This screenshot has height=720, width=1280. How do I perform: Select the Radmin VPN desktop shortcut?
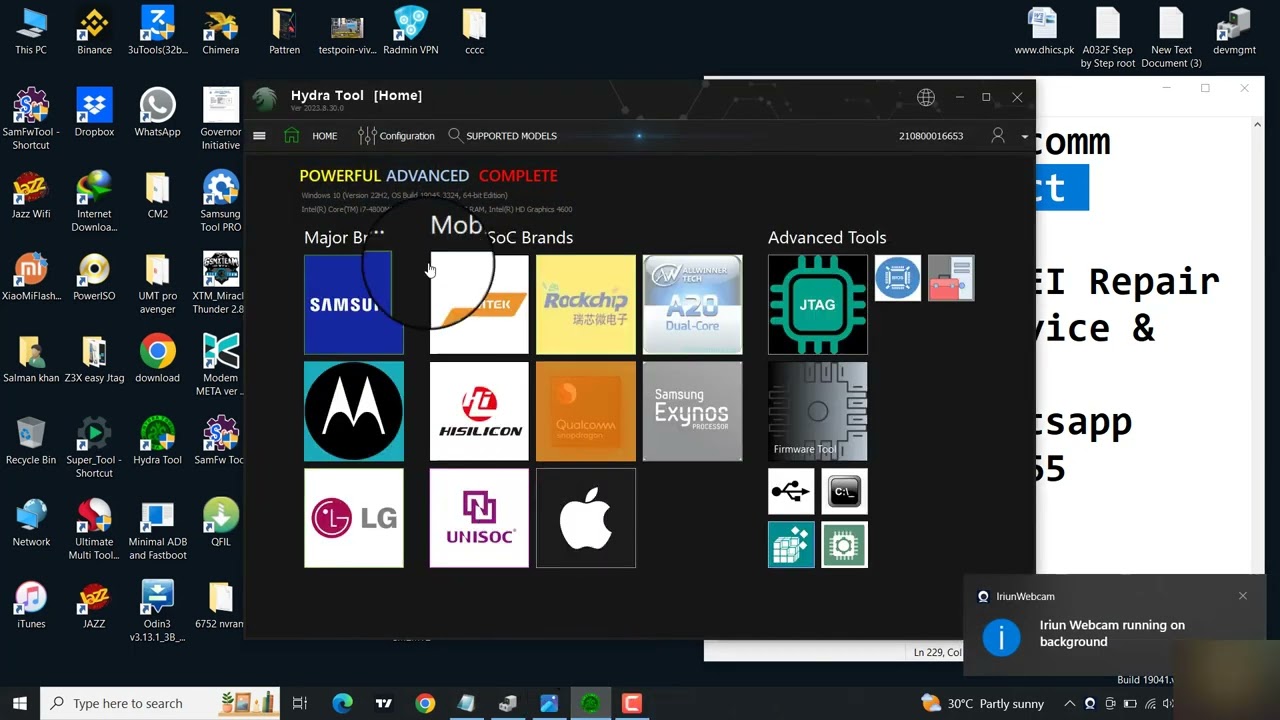411,32
